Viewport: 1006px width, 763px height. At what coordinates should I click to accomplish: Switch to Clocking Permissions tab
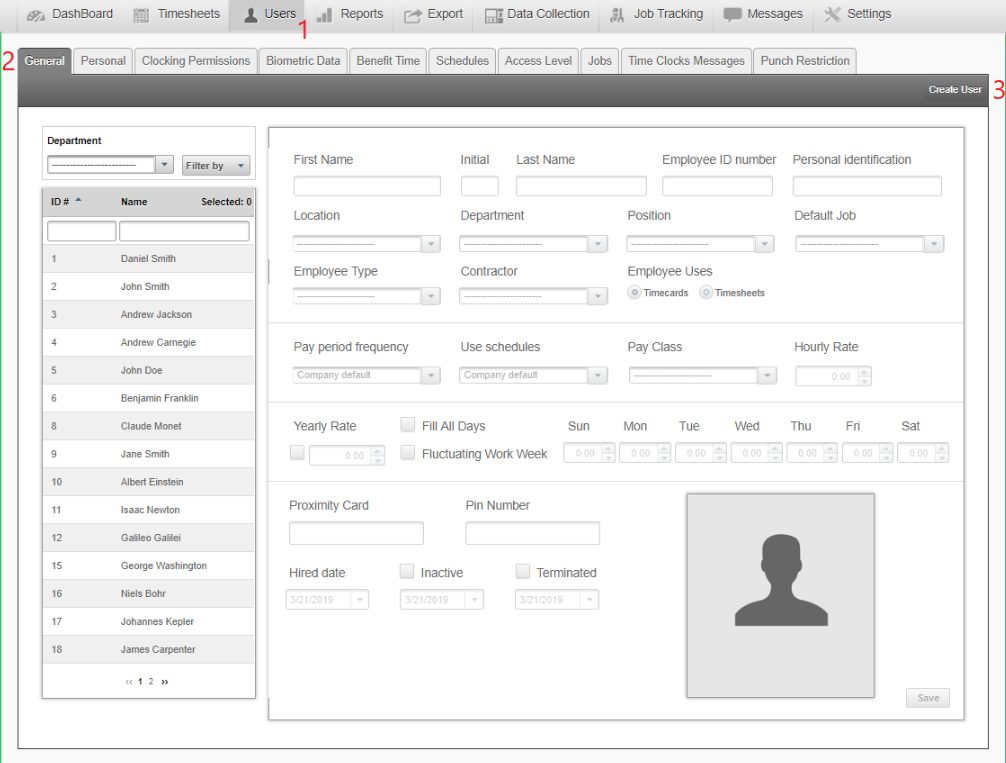(x=196, y=61)
